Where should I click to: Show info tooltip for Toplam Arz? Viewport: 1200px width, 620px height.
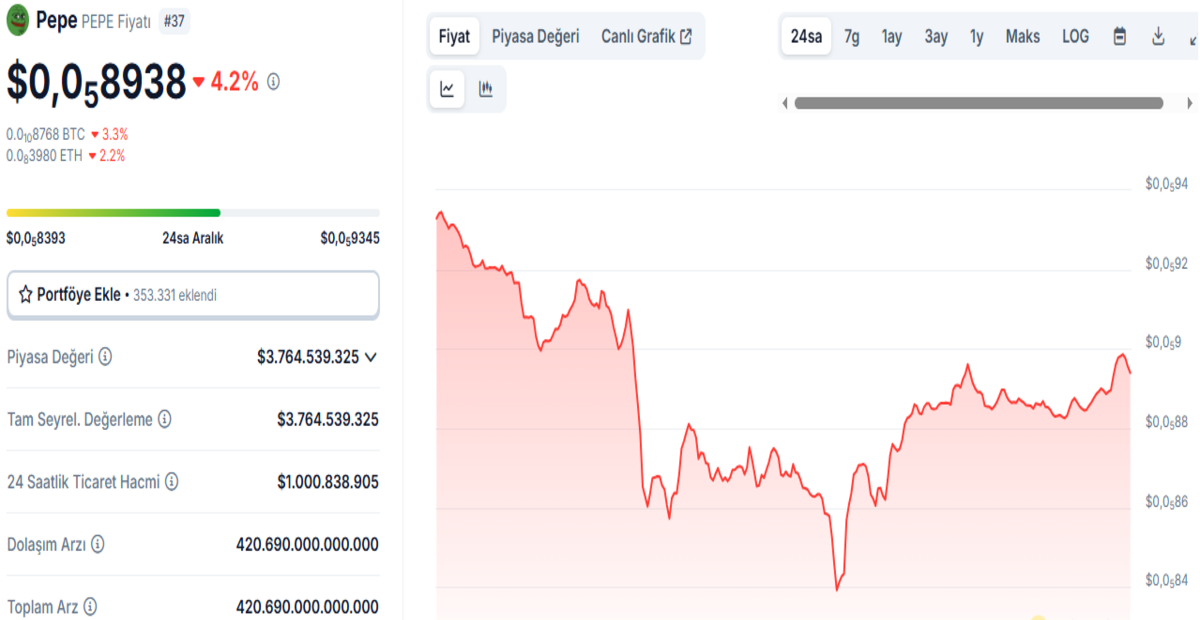click(x=91, y=607)
